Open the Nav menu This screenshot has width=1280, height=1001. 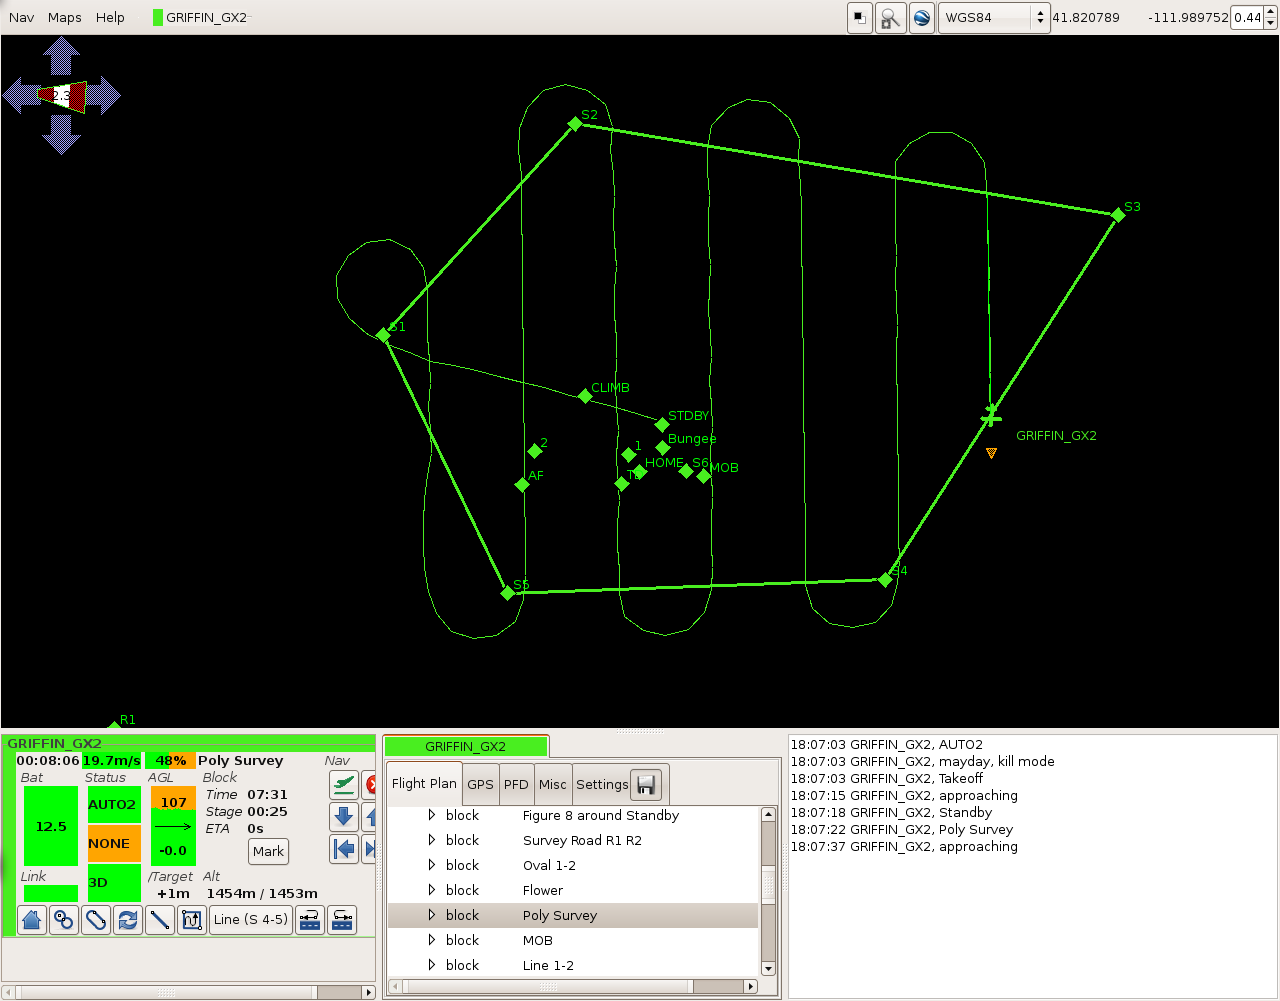coord(22,18)
